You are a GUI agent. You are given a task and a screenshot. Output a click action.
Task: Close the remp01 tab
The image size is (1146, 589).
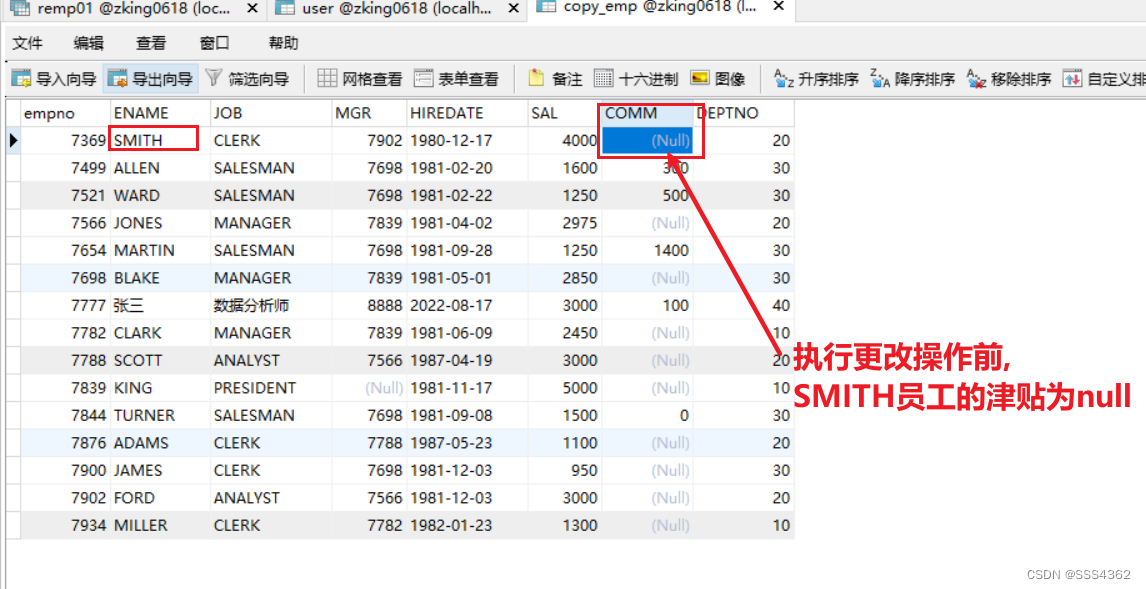pyautogui.click(x=252, y=8)
